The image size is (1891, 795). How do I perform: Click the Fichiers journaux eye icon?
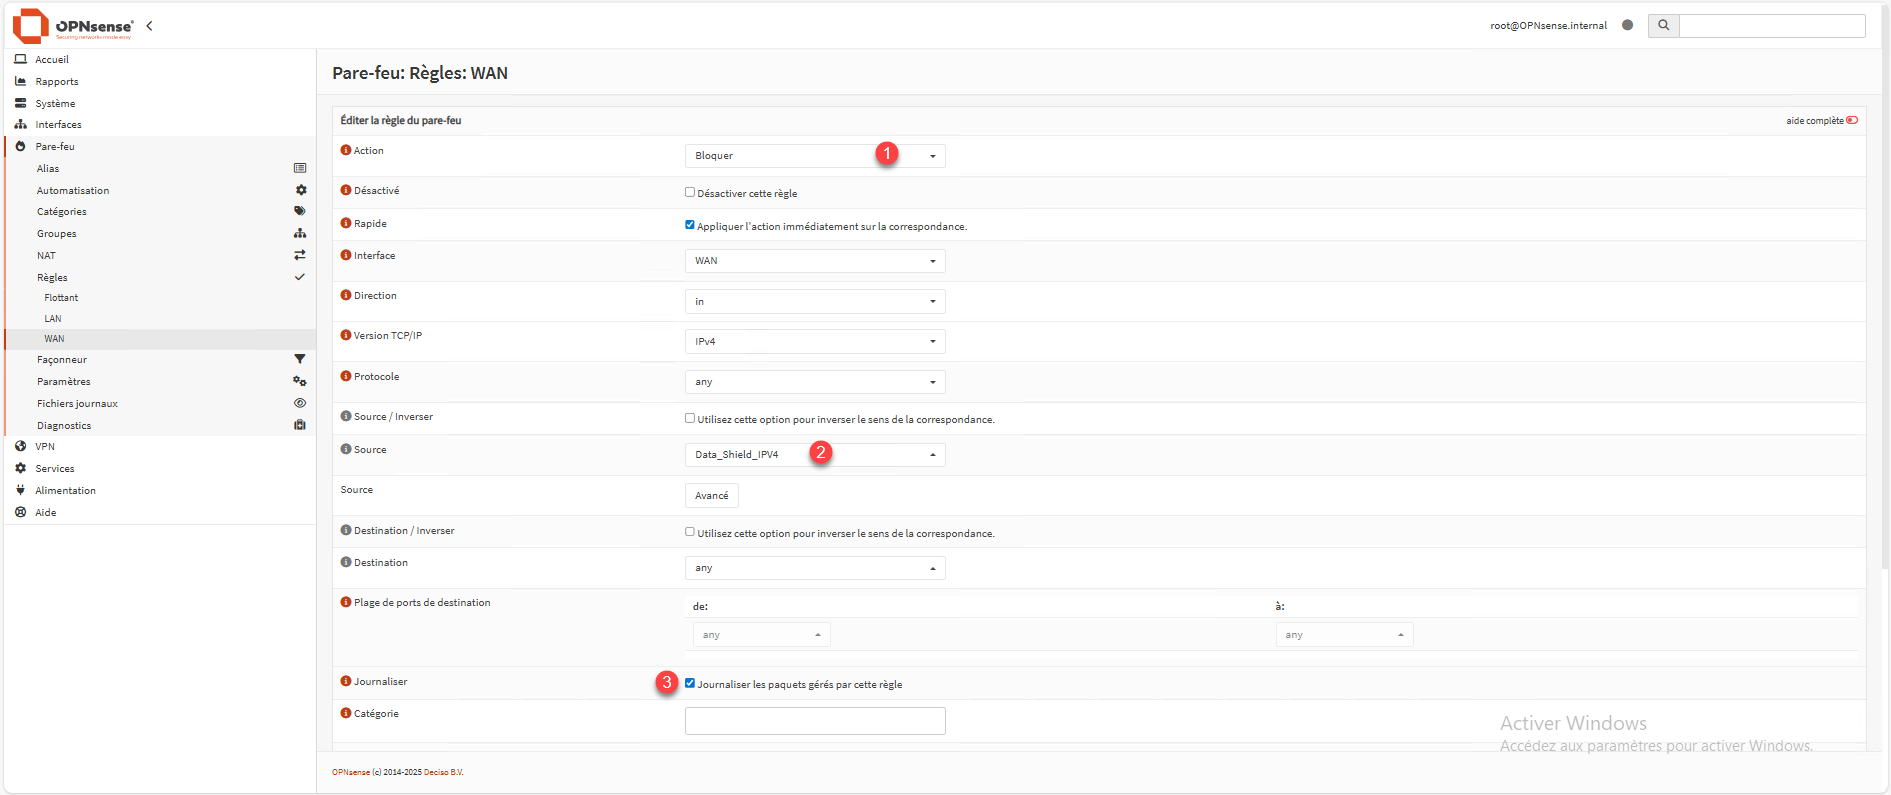[x=300, y=403]
